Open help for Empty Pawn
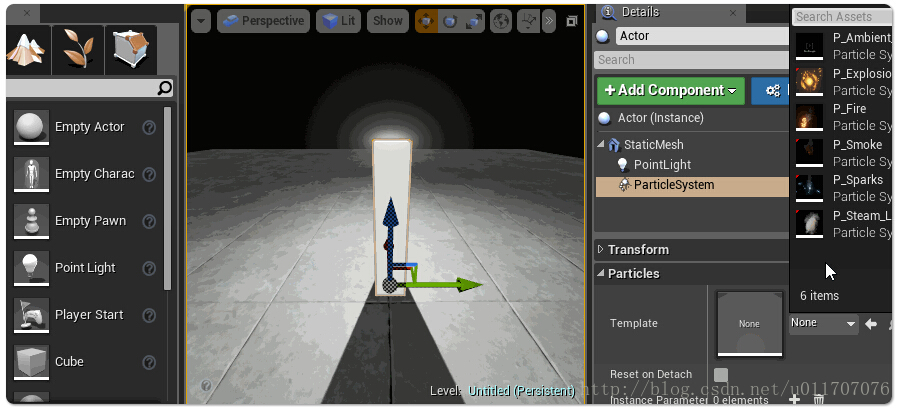Image resolution: width=901 pixels, height=409 pixels. (x=149, y=221)
